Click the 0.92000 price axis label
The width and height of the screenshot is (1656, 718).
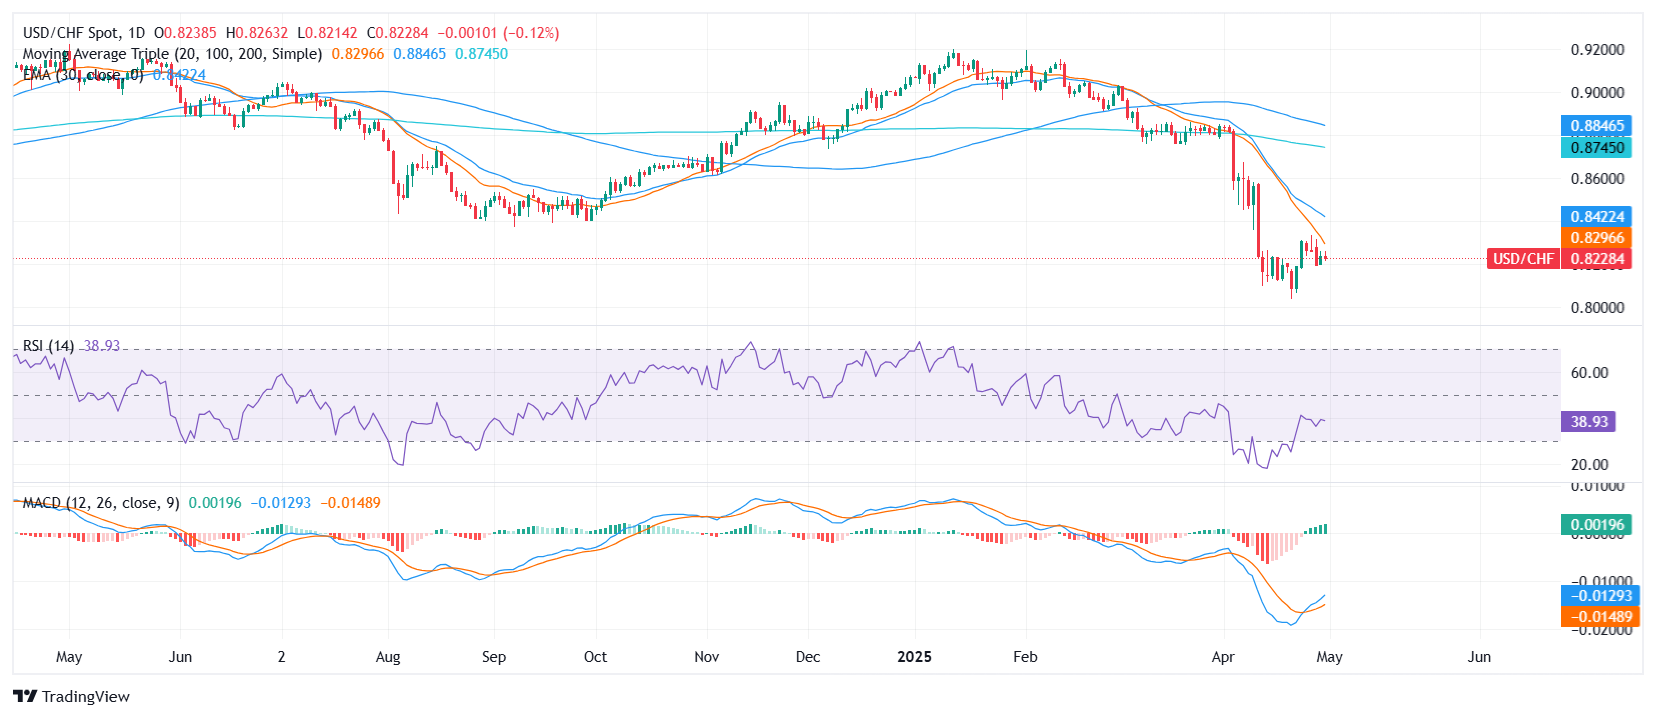click(x=1597, y=50)
